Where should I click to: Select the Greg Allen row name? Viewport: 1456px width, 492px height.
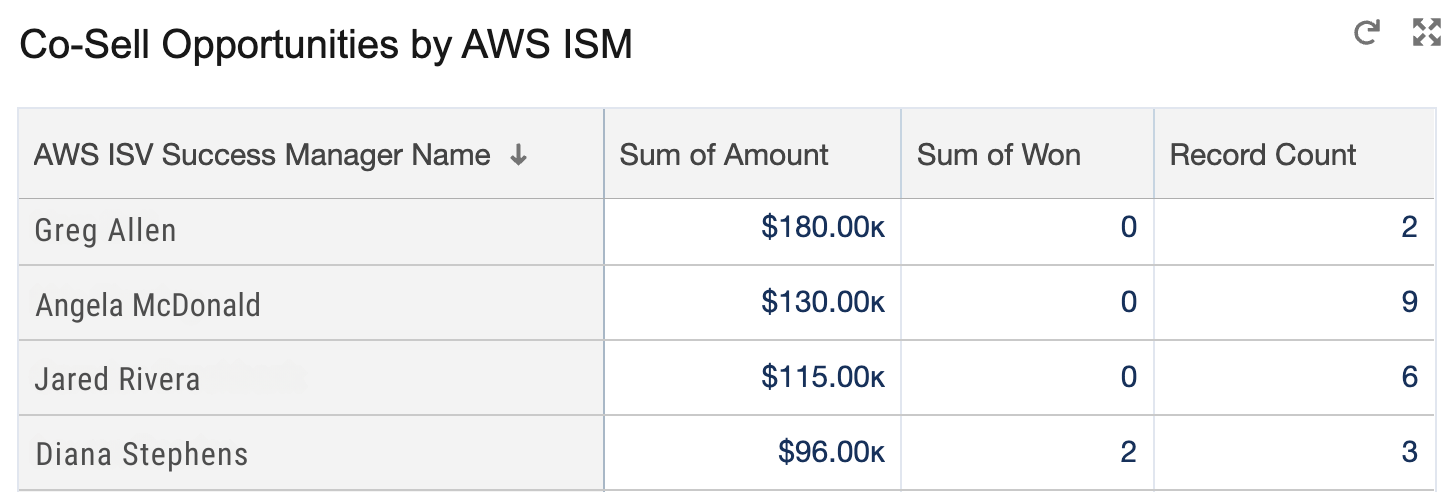[106, 230]
